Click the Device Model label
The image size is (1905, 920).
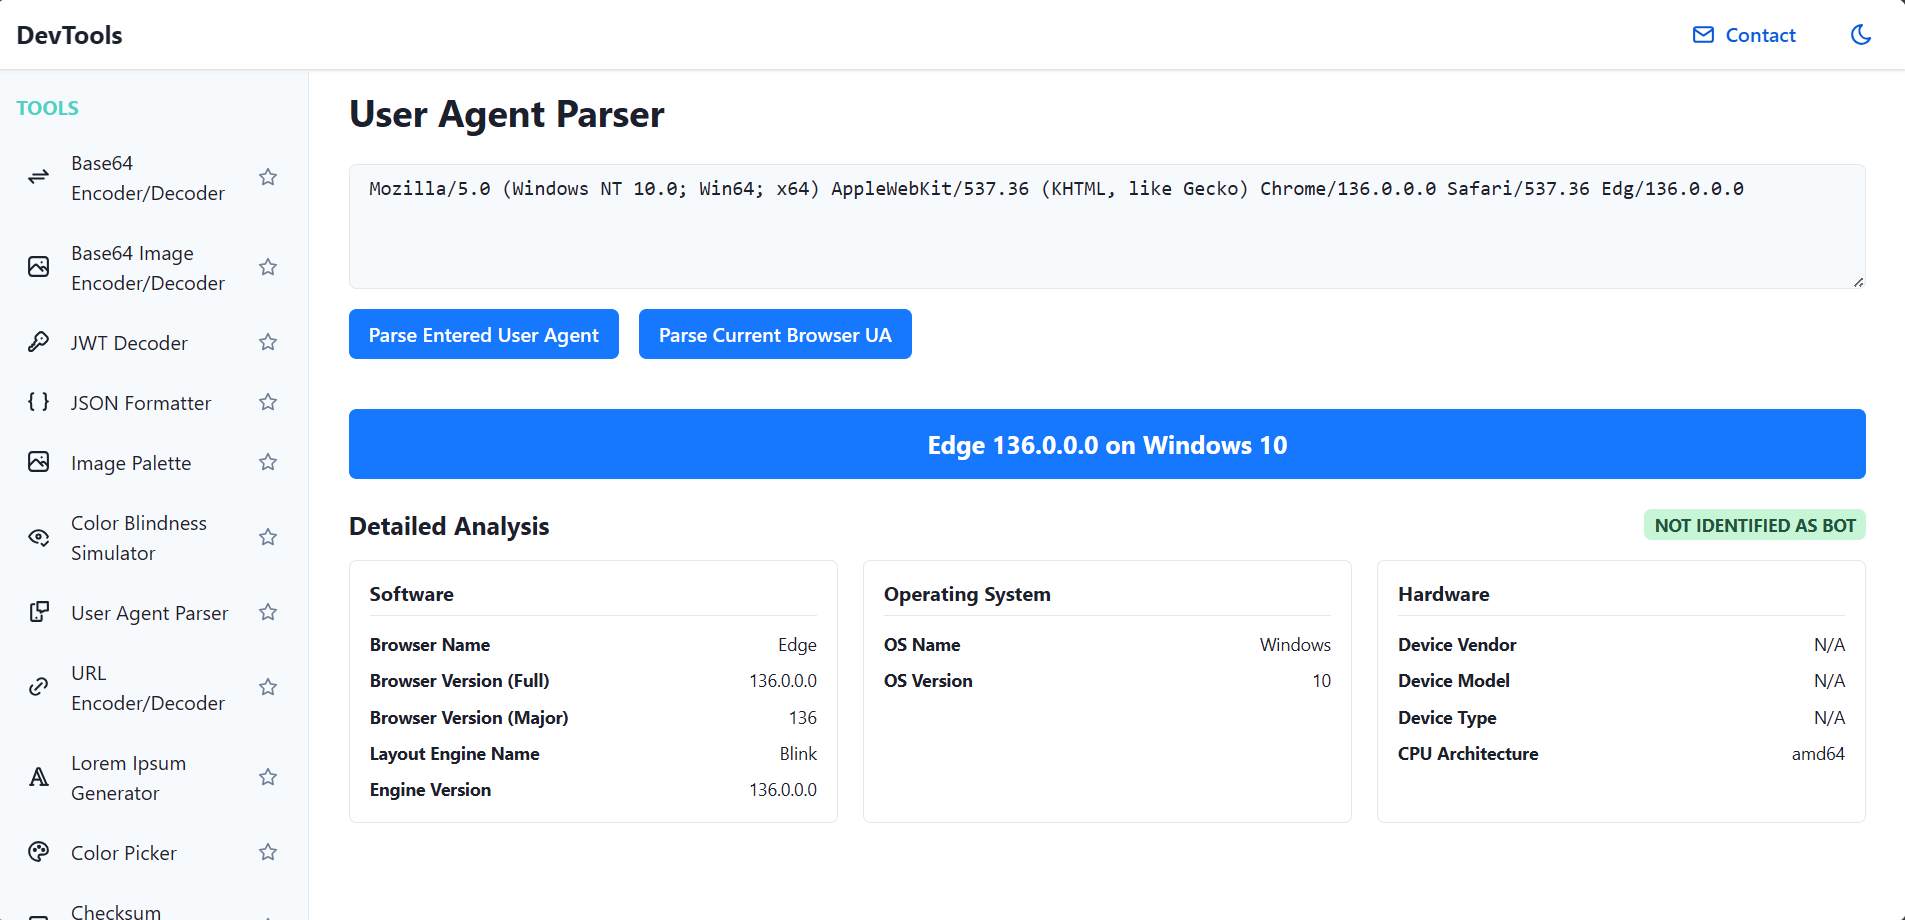(x=1453, y=681)
